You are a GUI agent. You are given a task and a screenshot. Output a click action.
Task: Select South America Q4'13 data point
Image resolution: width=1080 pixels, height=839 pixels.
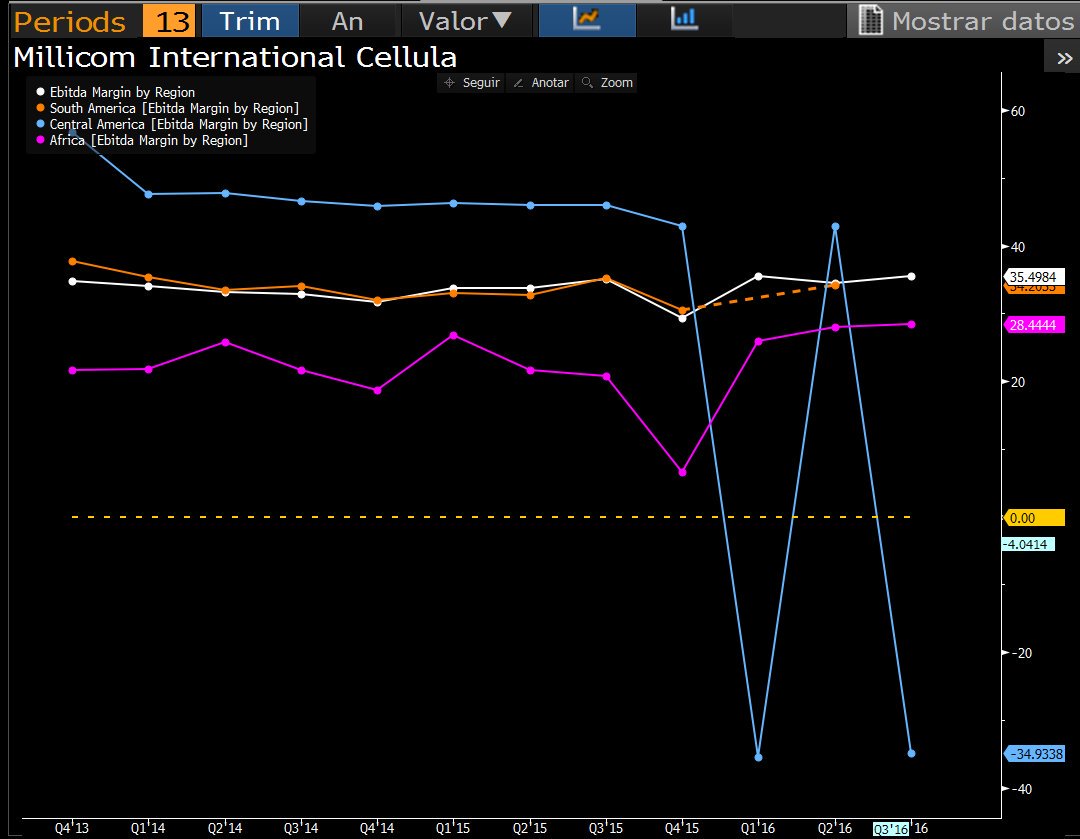[72, 262]
